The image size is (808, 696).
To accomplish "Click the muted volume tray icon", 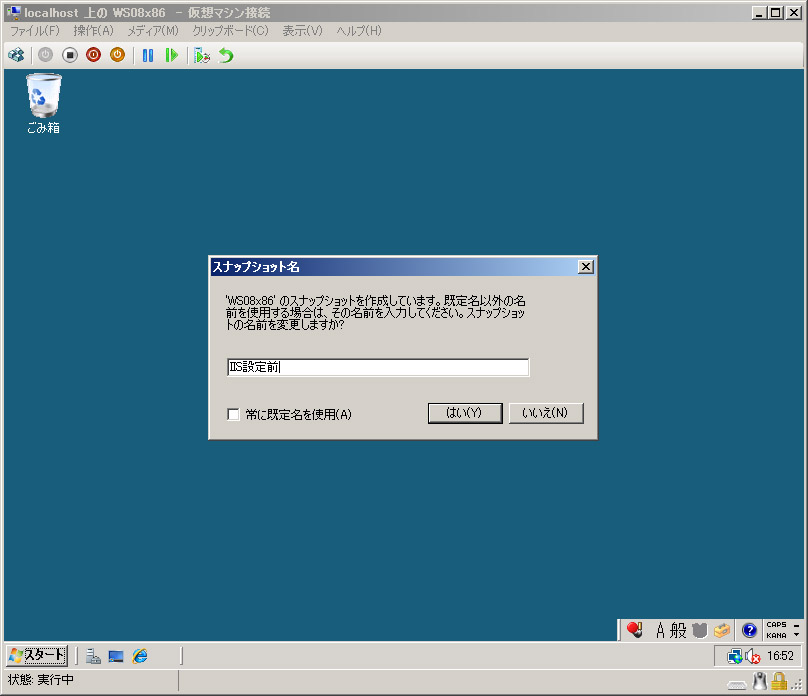I will coord(752,656).
